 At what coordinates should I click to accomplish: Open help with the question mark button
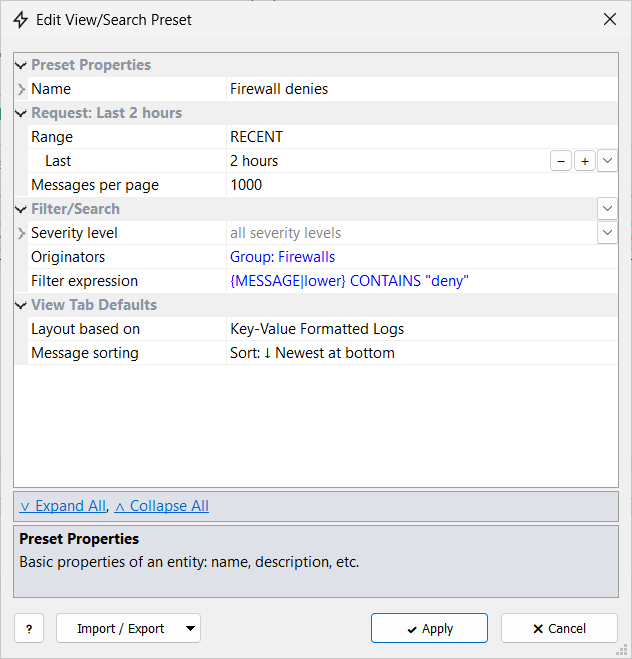pyautogui.click(x=29, y=628)
